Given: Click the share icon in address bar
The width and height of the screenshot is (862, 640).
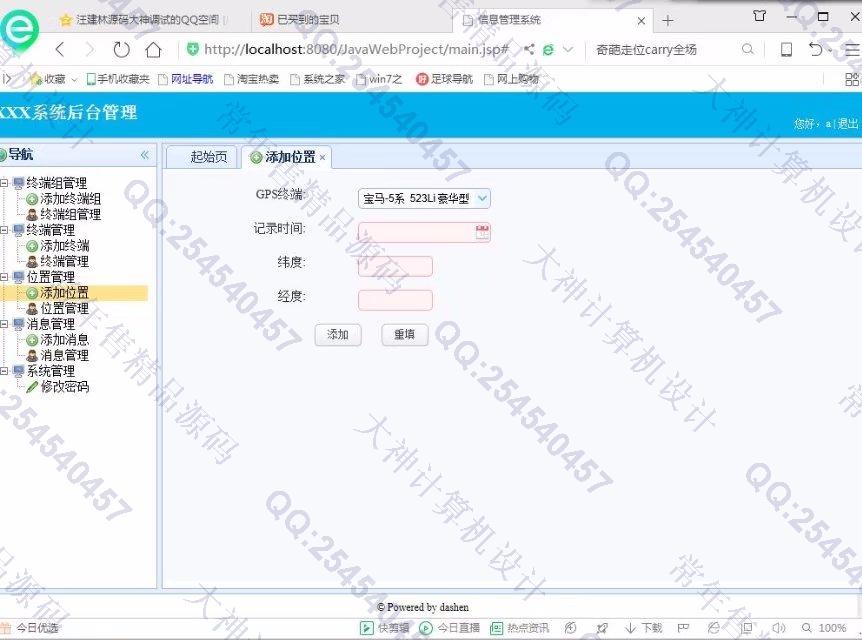Looking at the screenshot, I should point(529,49).
